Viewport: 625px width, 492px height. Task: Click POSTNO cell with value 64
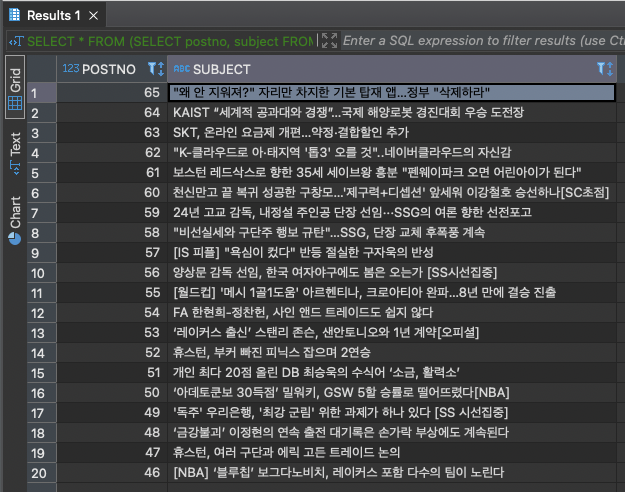click(x=112, y=112)
